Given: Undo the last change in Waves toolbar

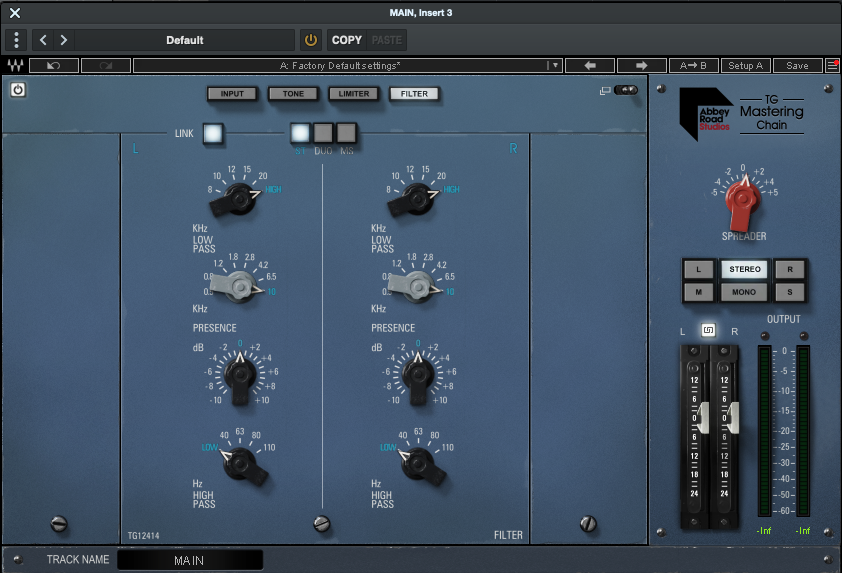Looking at the screenshot, I should point(54,66).
